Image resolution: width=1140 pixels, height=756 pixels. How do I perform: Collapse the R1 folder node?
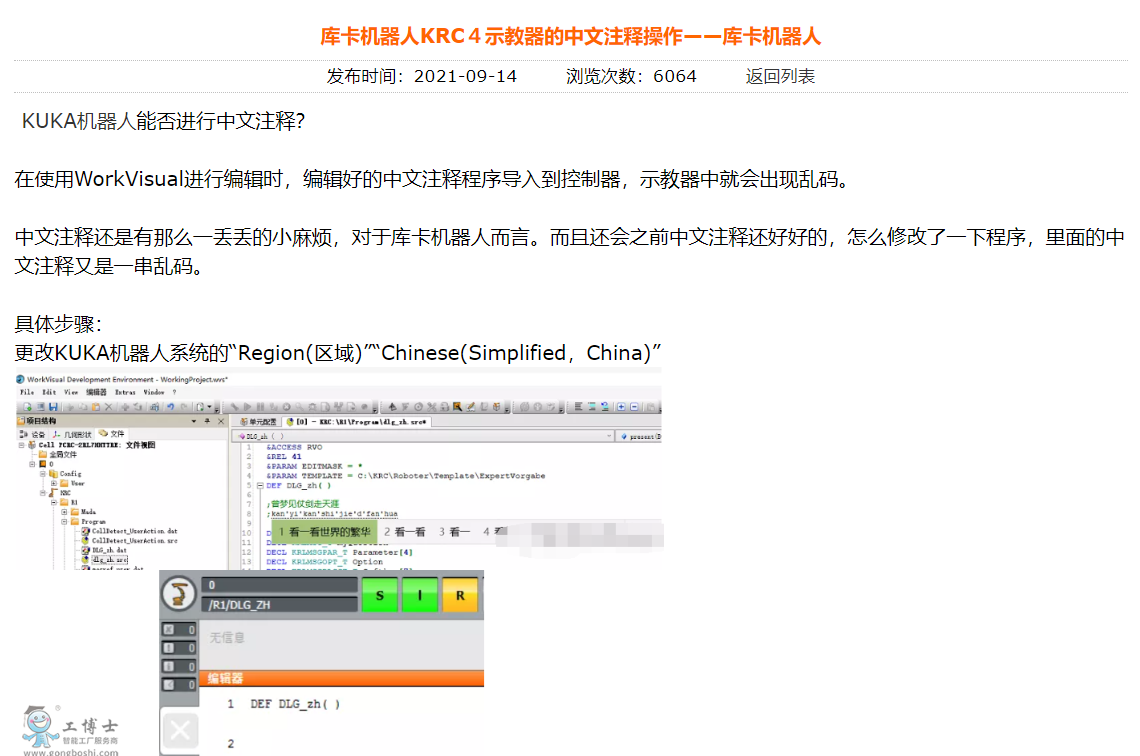54,502
